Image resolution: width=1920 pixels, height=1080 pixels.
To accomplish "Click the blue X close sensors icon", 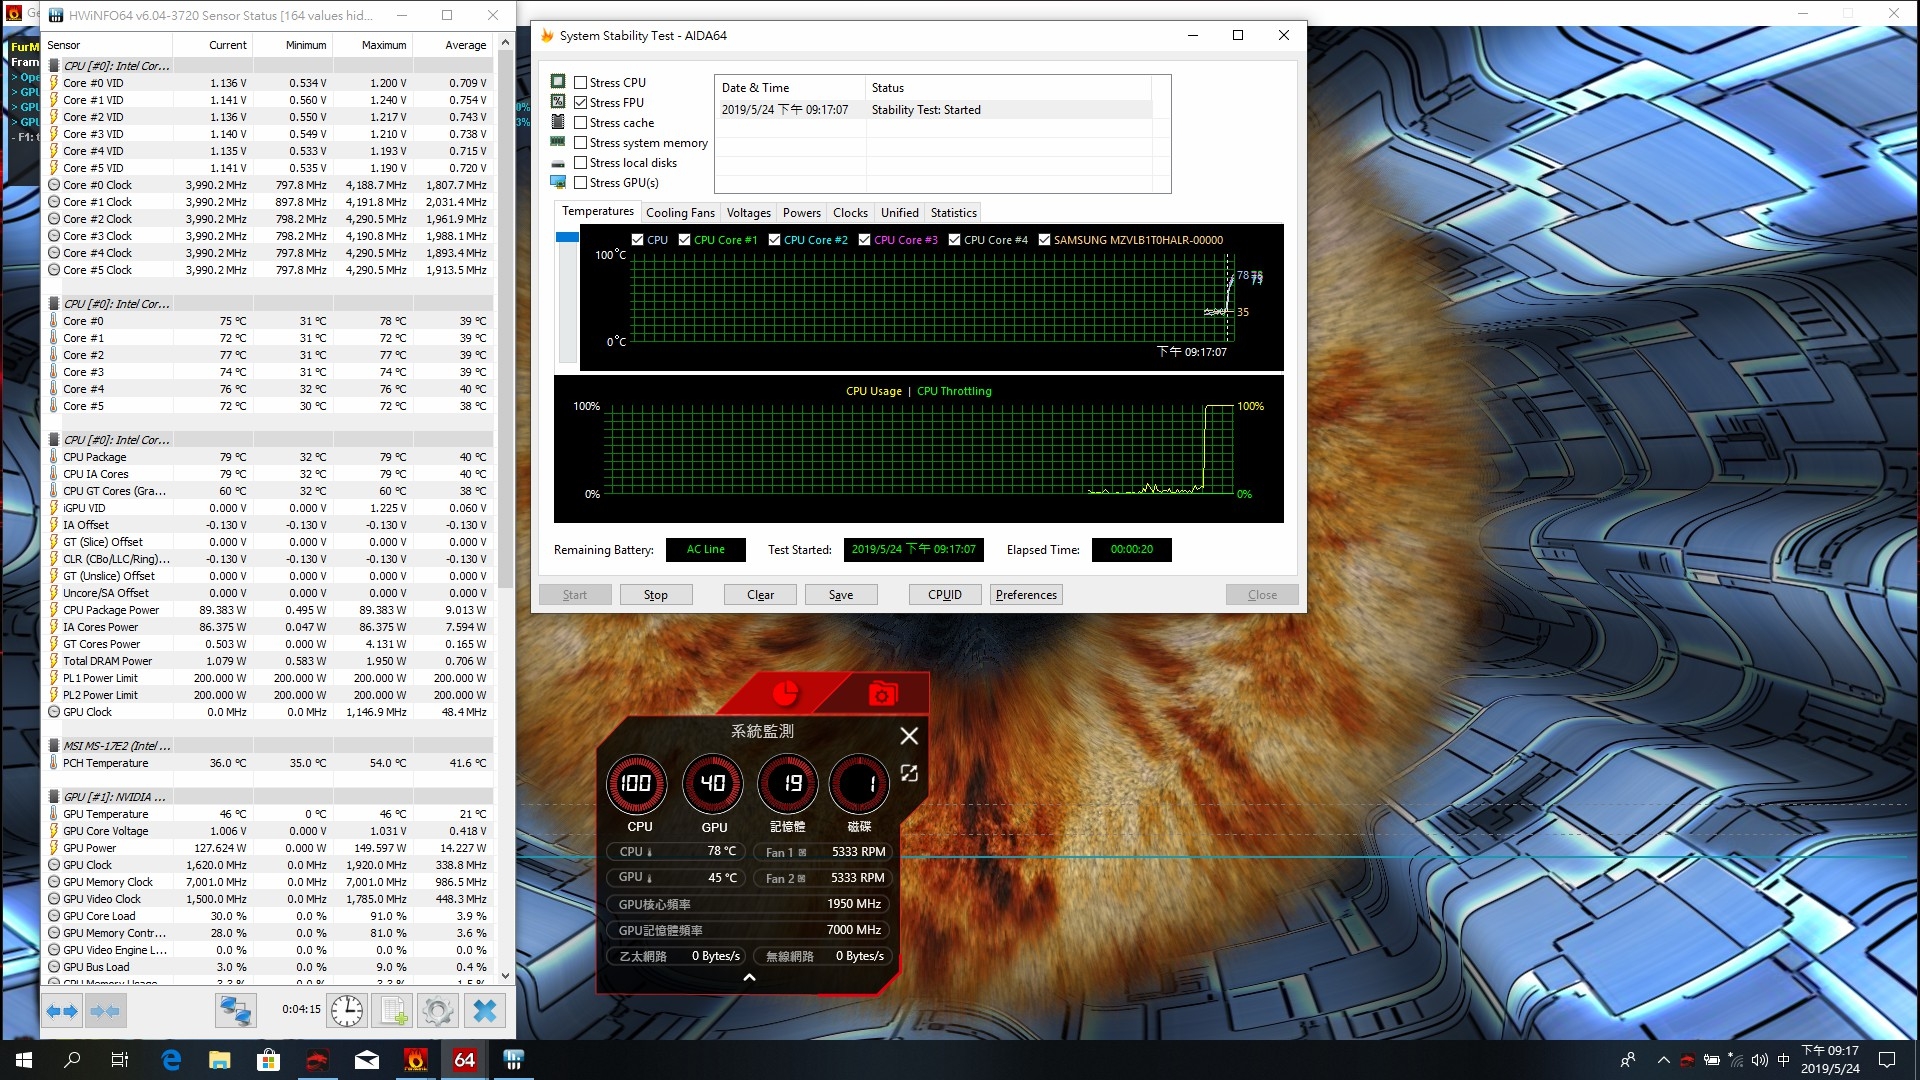I will coord(485,1011).
